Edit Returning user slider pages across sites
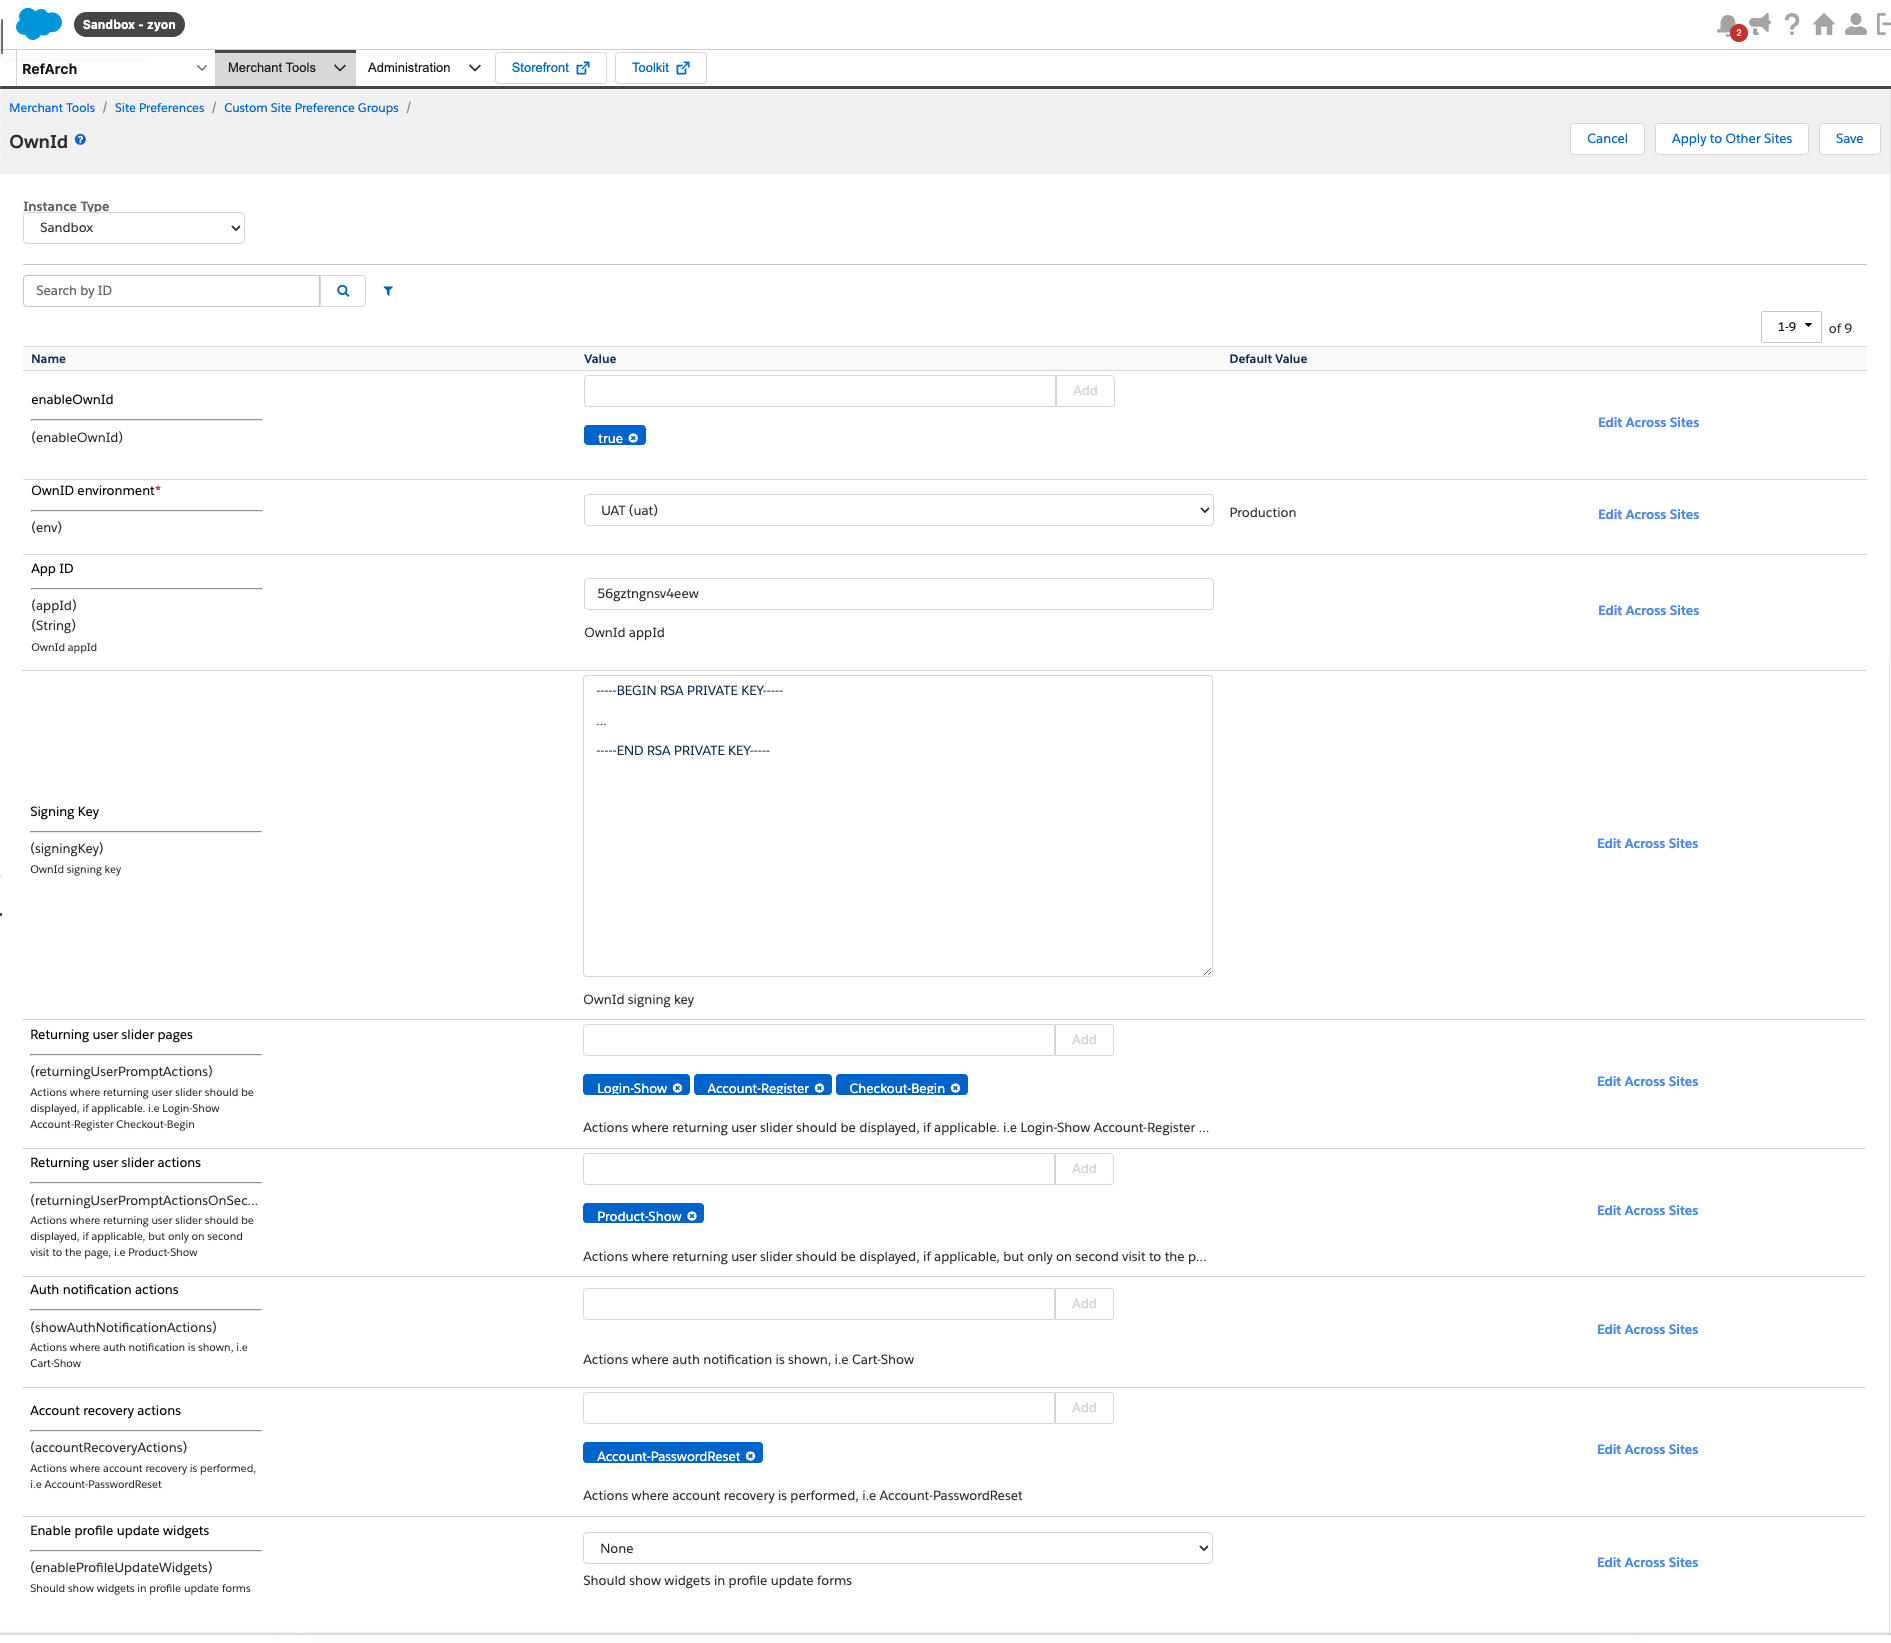 point(1647,1082)
